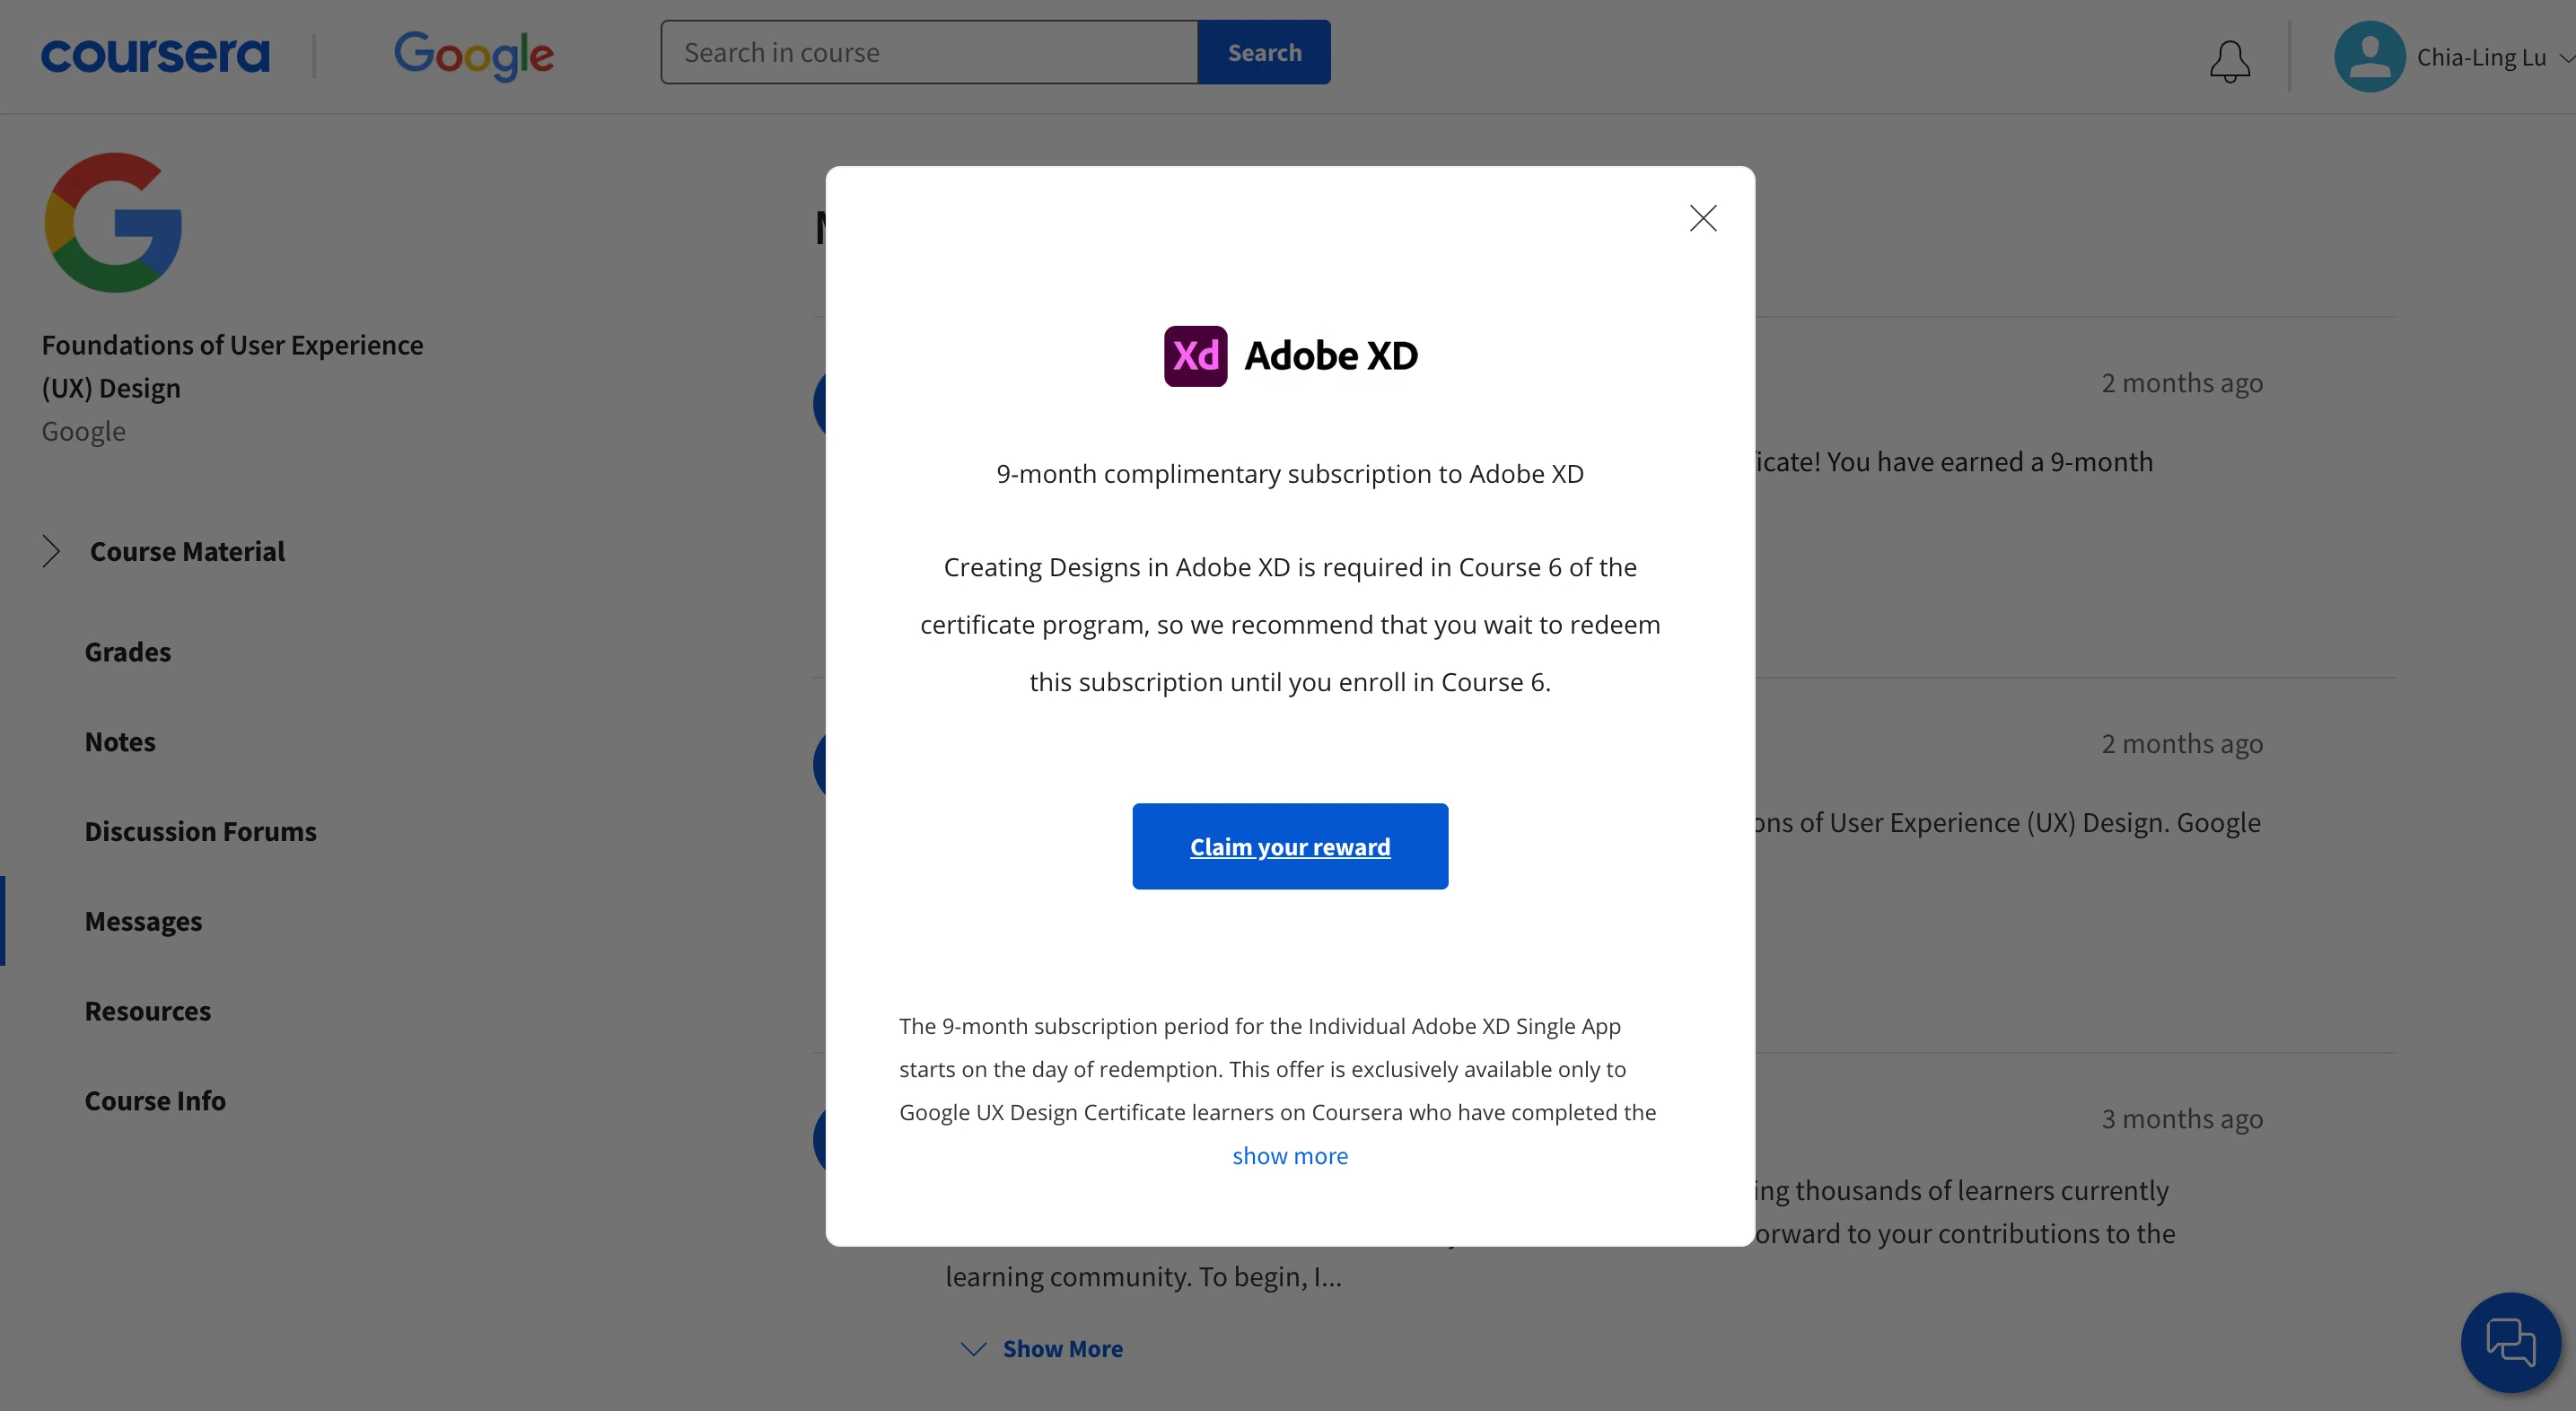The height and width of the screenshot is (1411, 2576).
Task: Go to Discussion Forums
Action: pos(200,831)
